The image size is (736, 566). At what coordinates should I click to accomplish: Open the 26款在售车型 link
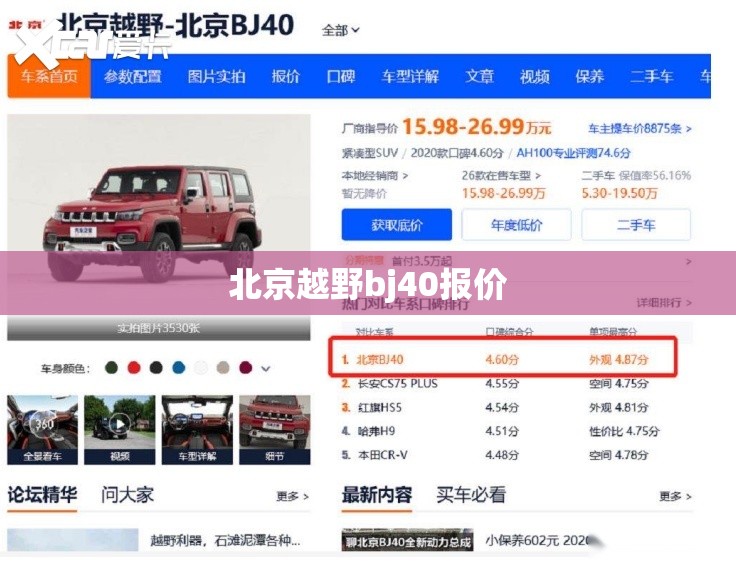click(x=501, y=176)
